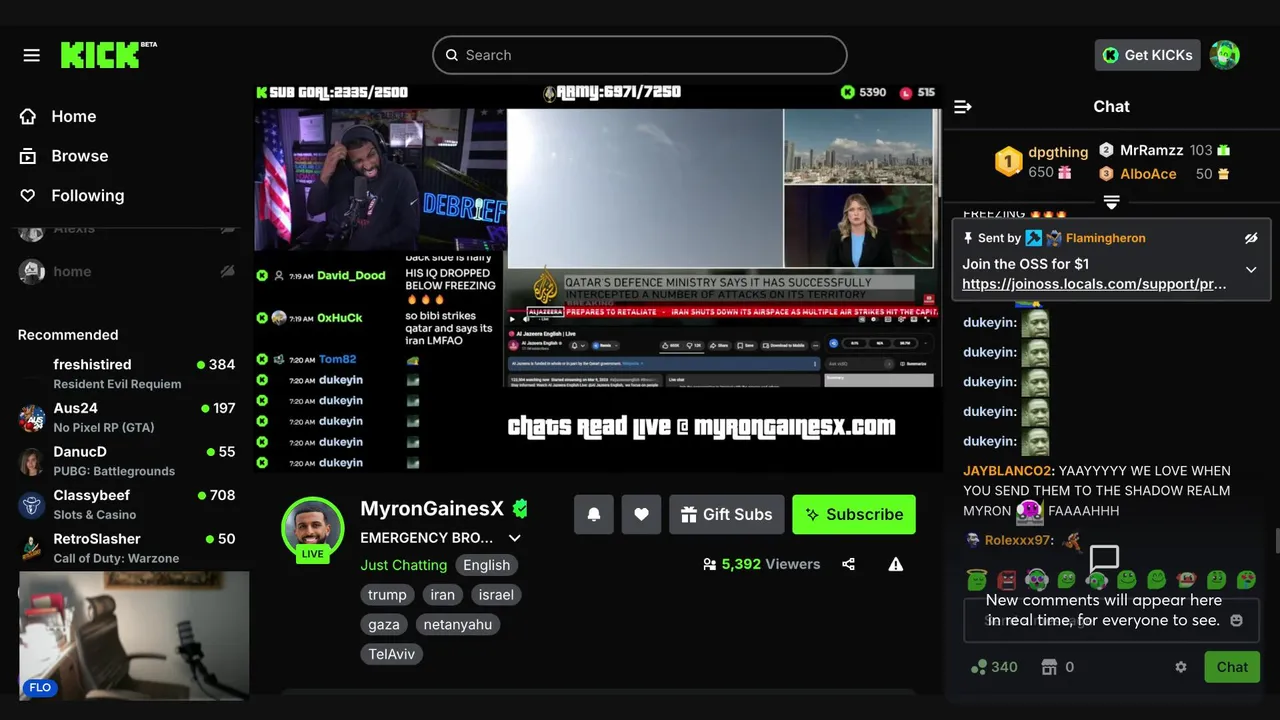
Task: Click the MyronGainesX channel name
Action: tap(432, 508)
